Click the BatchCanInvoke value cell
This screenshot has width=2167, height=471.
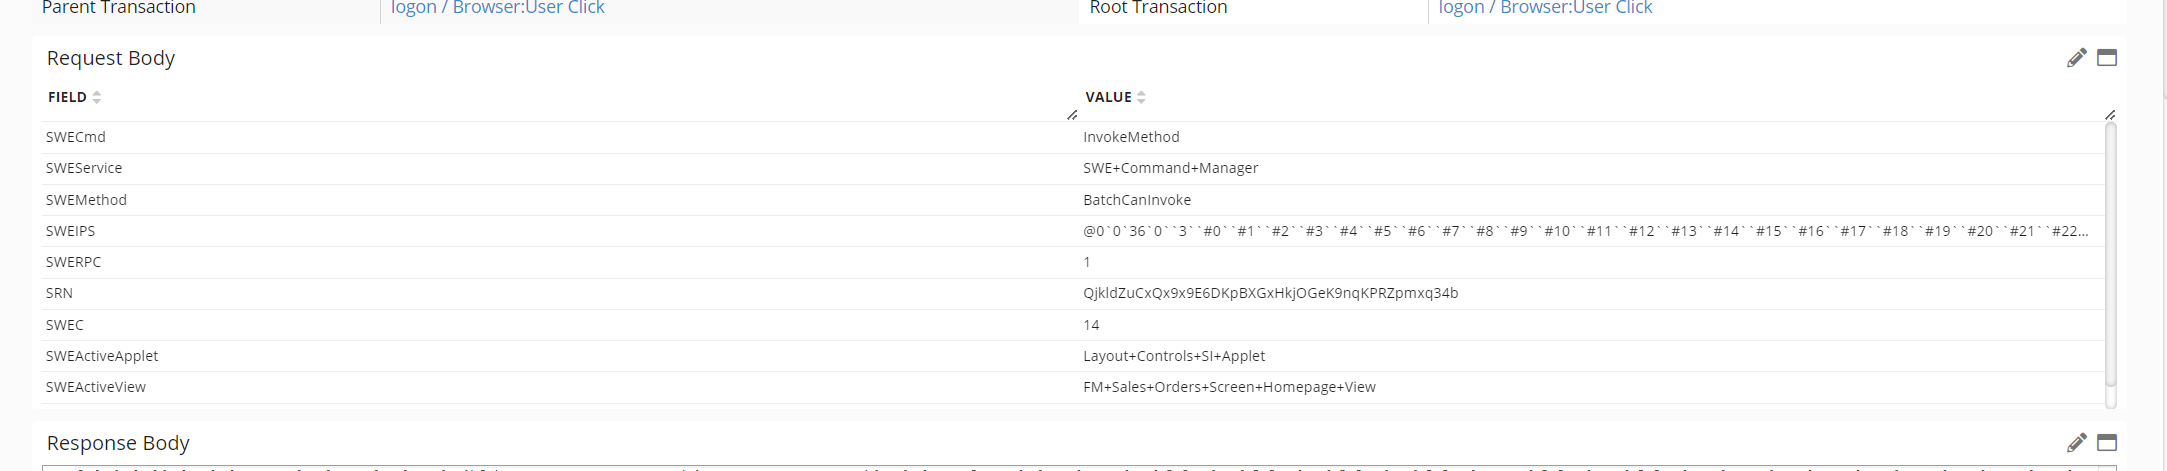click(x=1137, y=200)
